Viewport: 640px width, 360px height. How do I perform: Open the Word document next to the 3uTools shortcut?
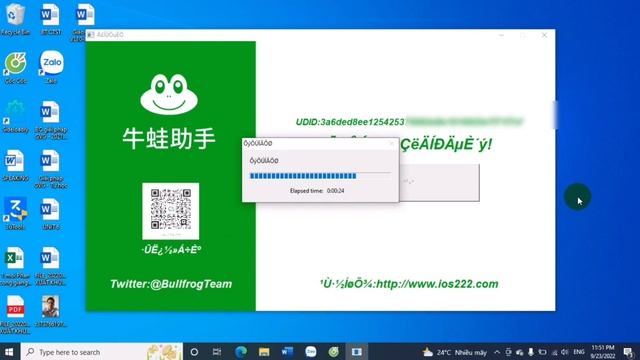click(51, 213)
